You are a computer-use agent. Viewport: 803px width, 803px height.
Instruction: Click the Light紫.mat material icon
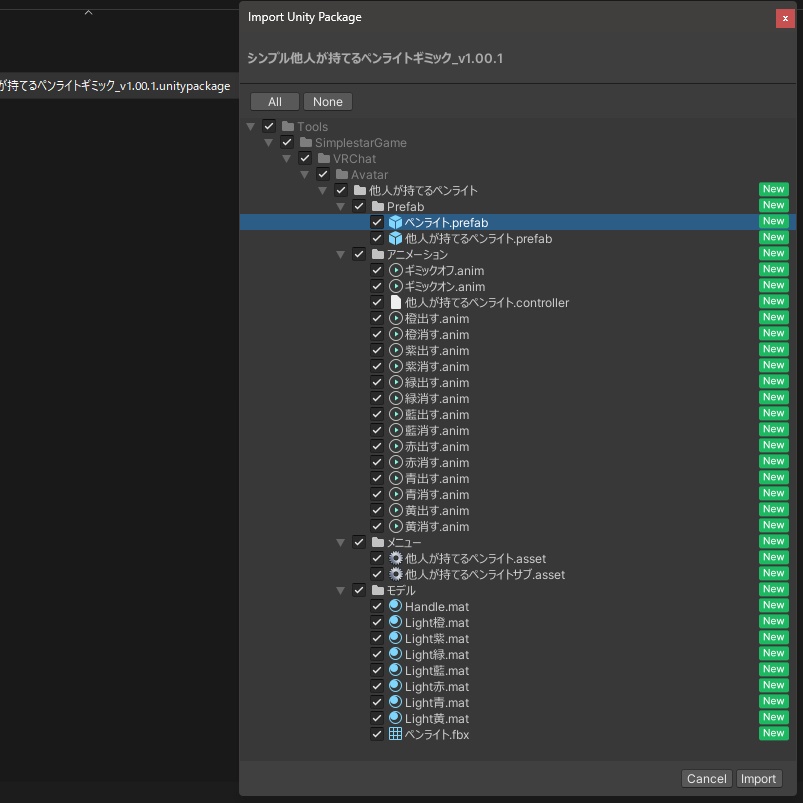(x=395, y=638)
